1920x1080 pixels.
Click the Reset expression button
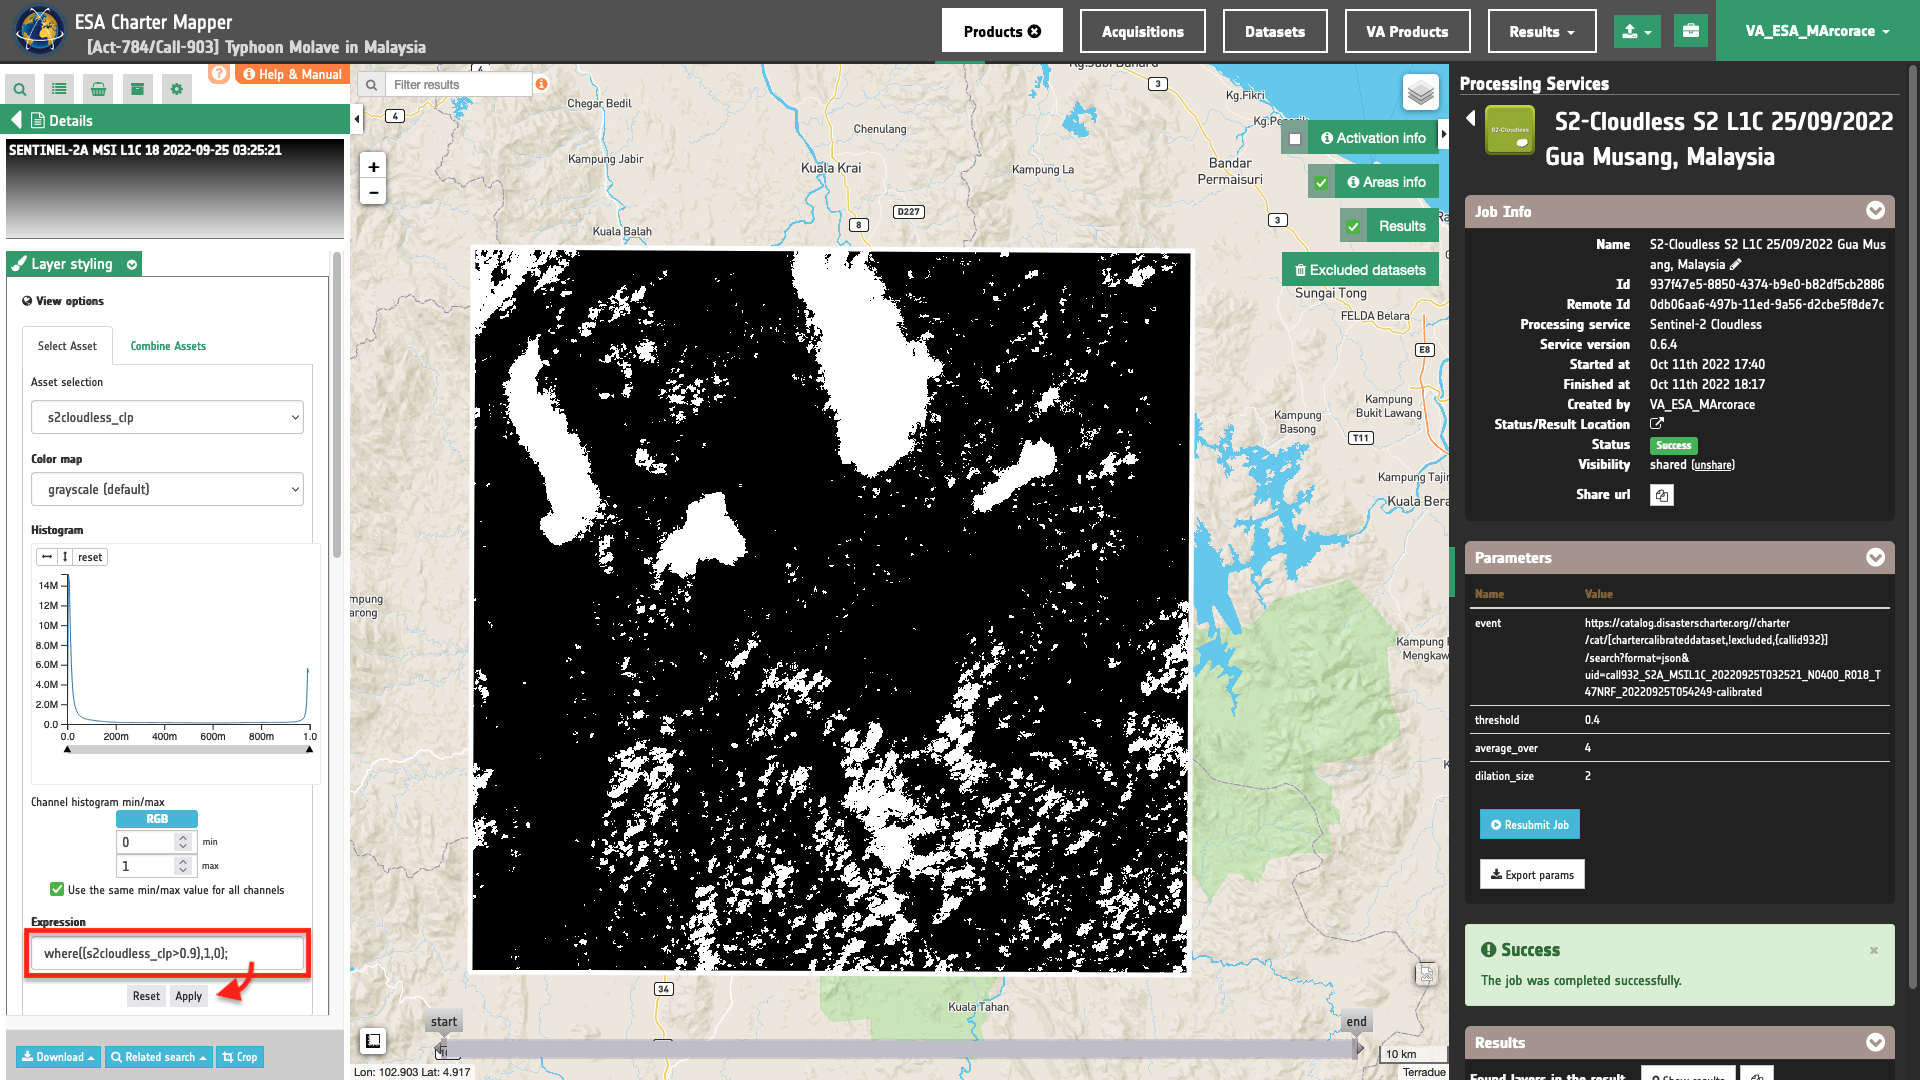[x=146, y=996]
